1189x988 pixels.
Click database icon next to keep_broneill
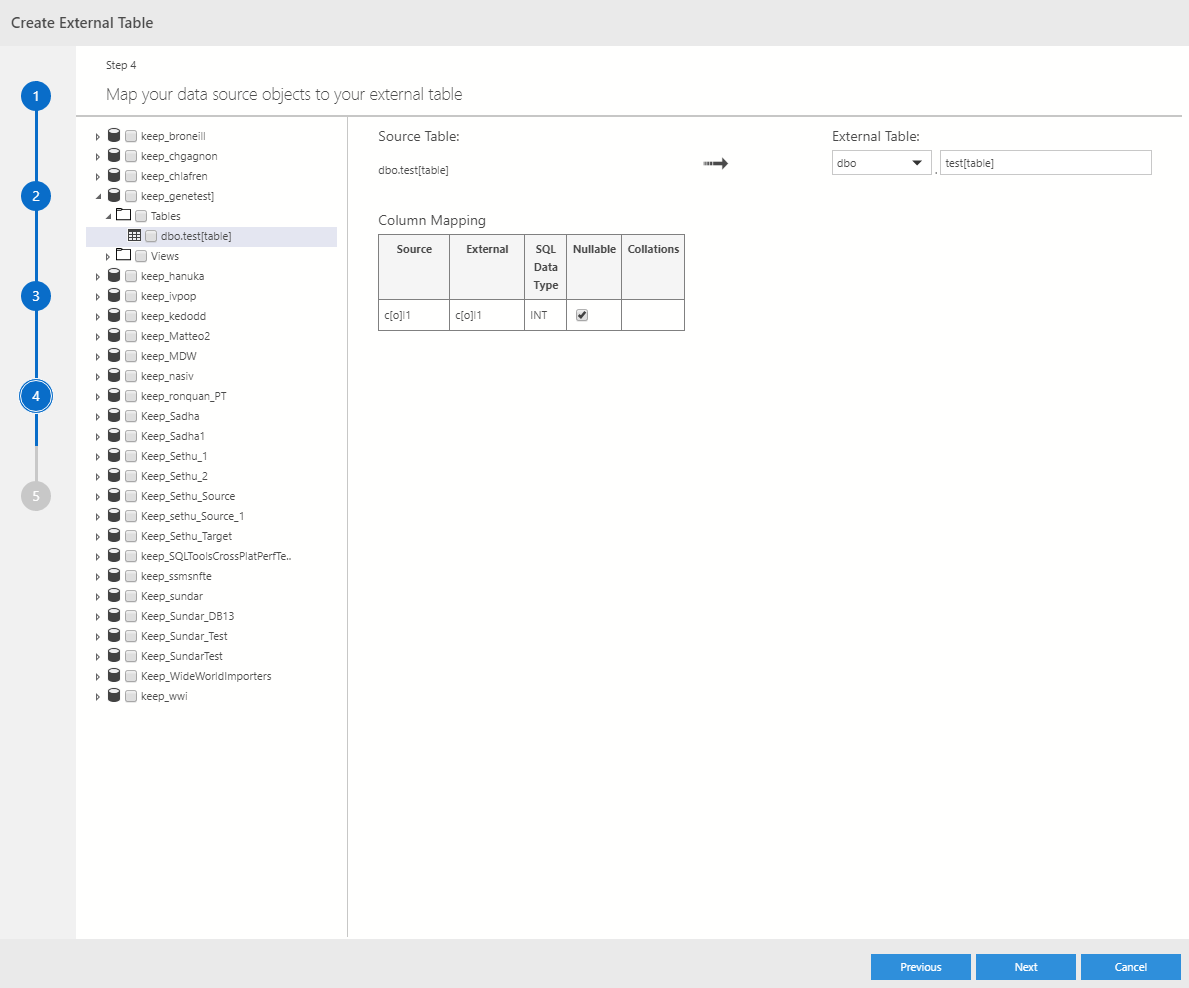[114, 136]
